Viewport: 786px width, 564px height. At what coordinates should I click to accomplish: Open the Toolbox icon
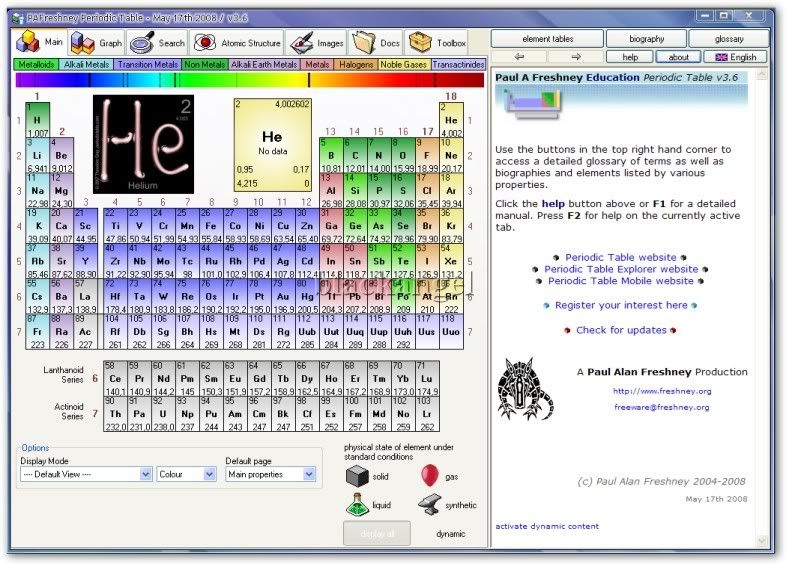pos(421,43)
